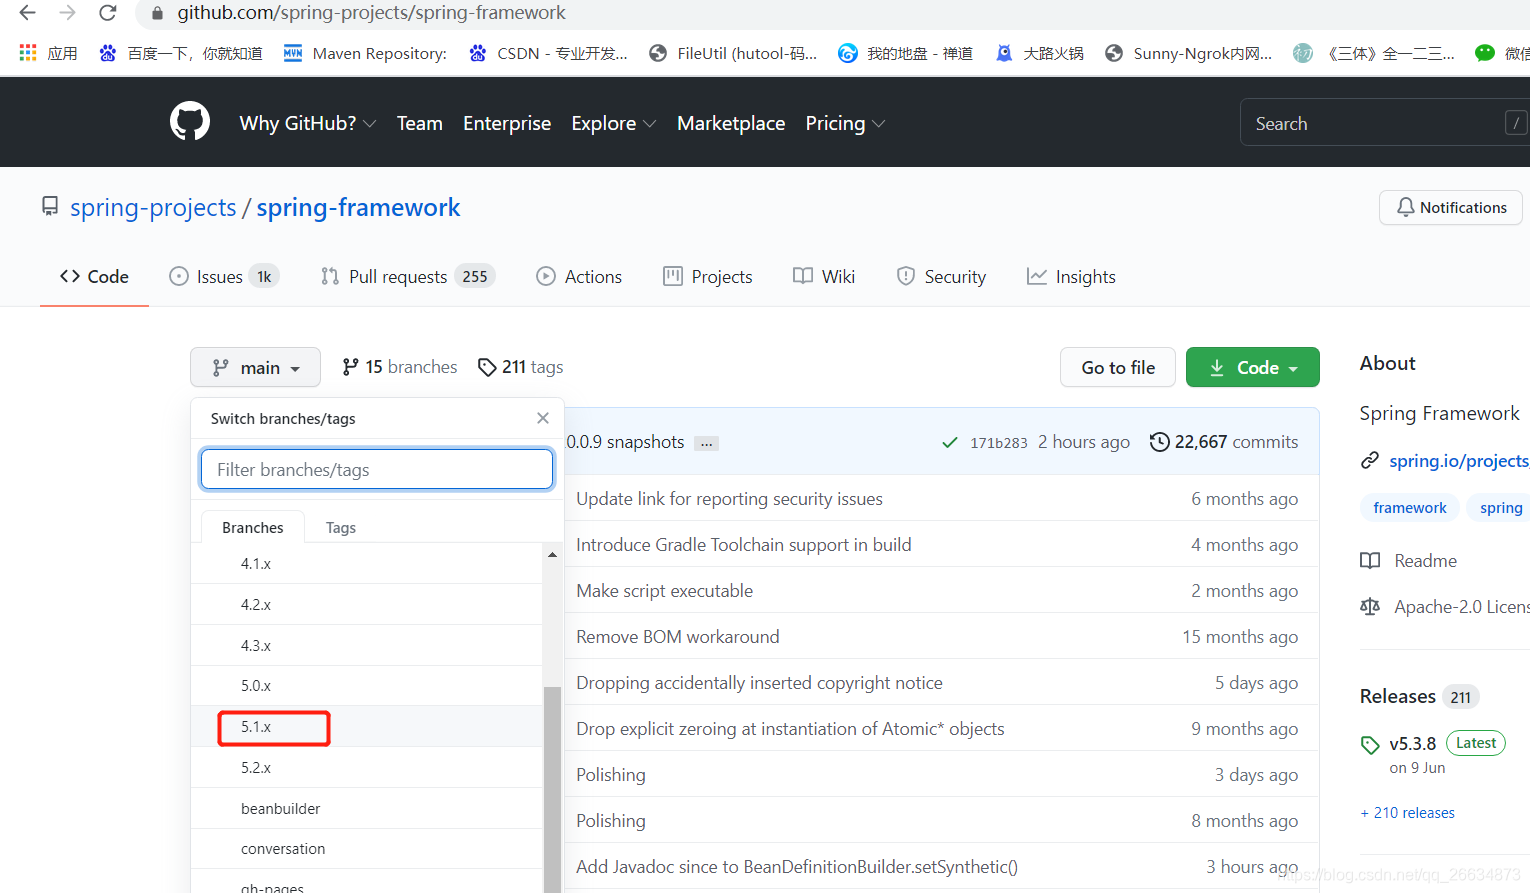Go back with the browser back arrow

(x=27, y=13)
